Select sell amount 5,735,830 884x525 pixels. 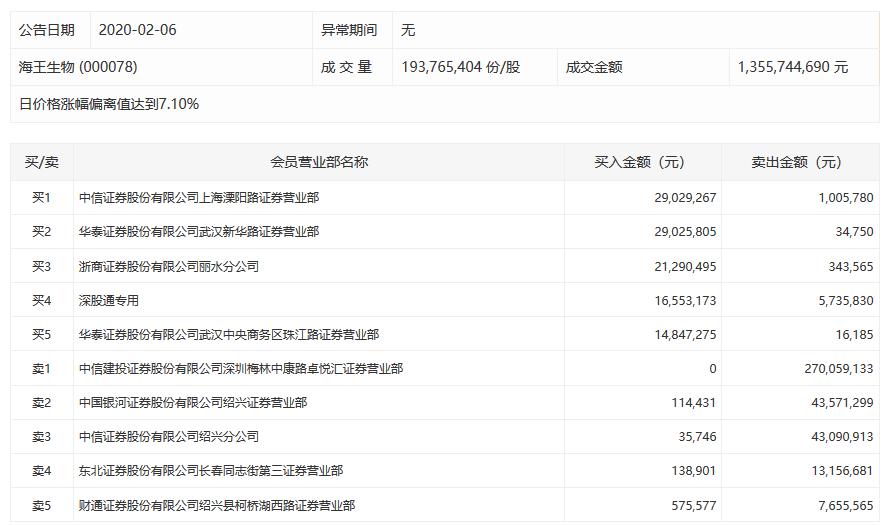coord(846,301)
